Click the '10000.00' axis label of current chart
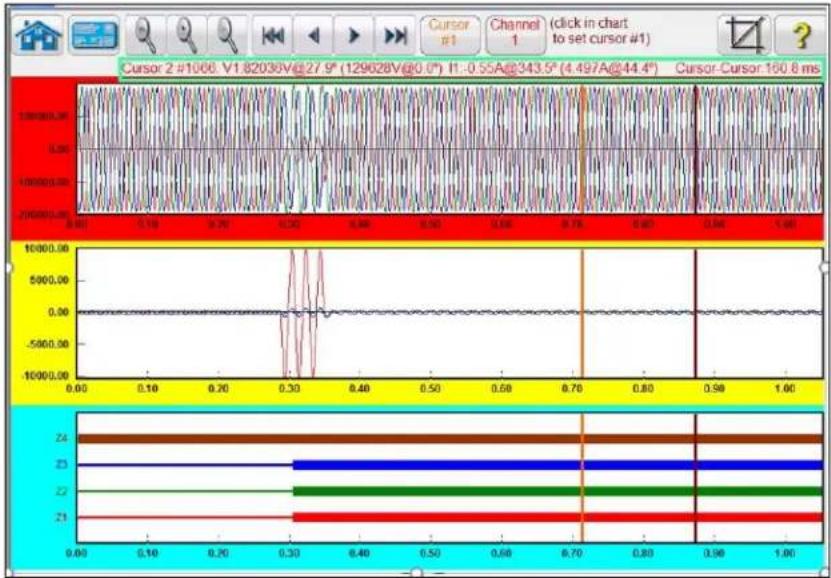The image size is (831, 578). pos(45,248)
